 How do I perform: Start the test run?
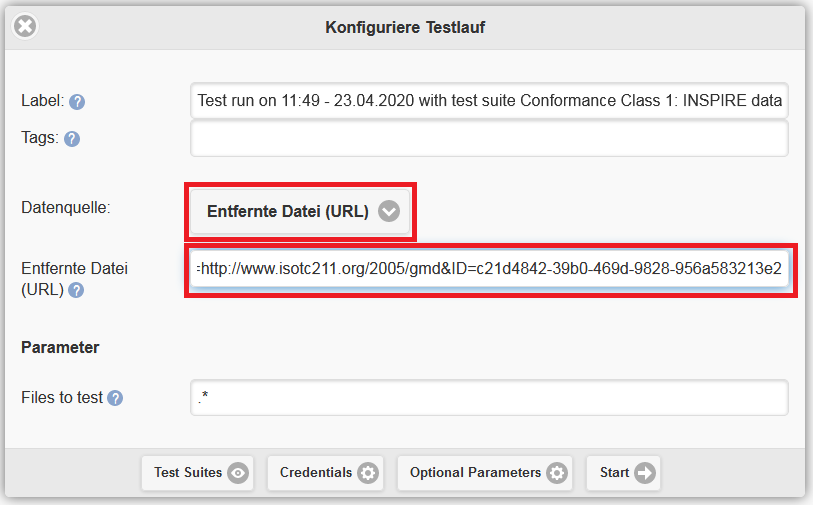coord(623,473)
